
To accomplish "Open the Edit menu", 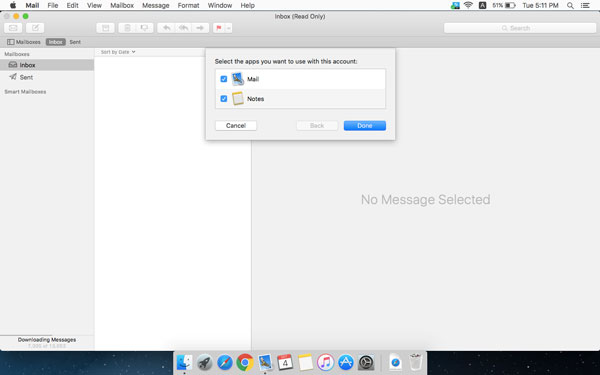I will click(x=72, y=5).
